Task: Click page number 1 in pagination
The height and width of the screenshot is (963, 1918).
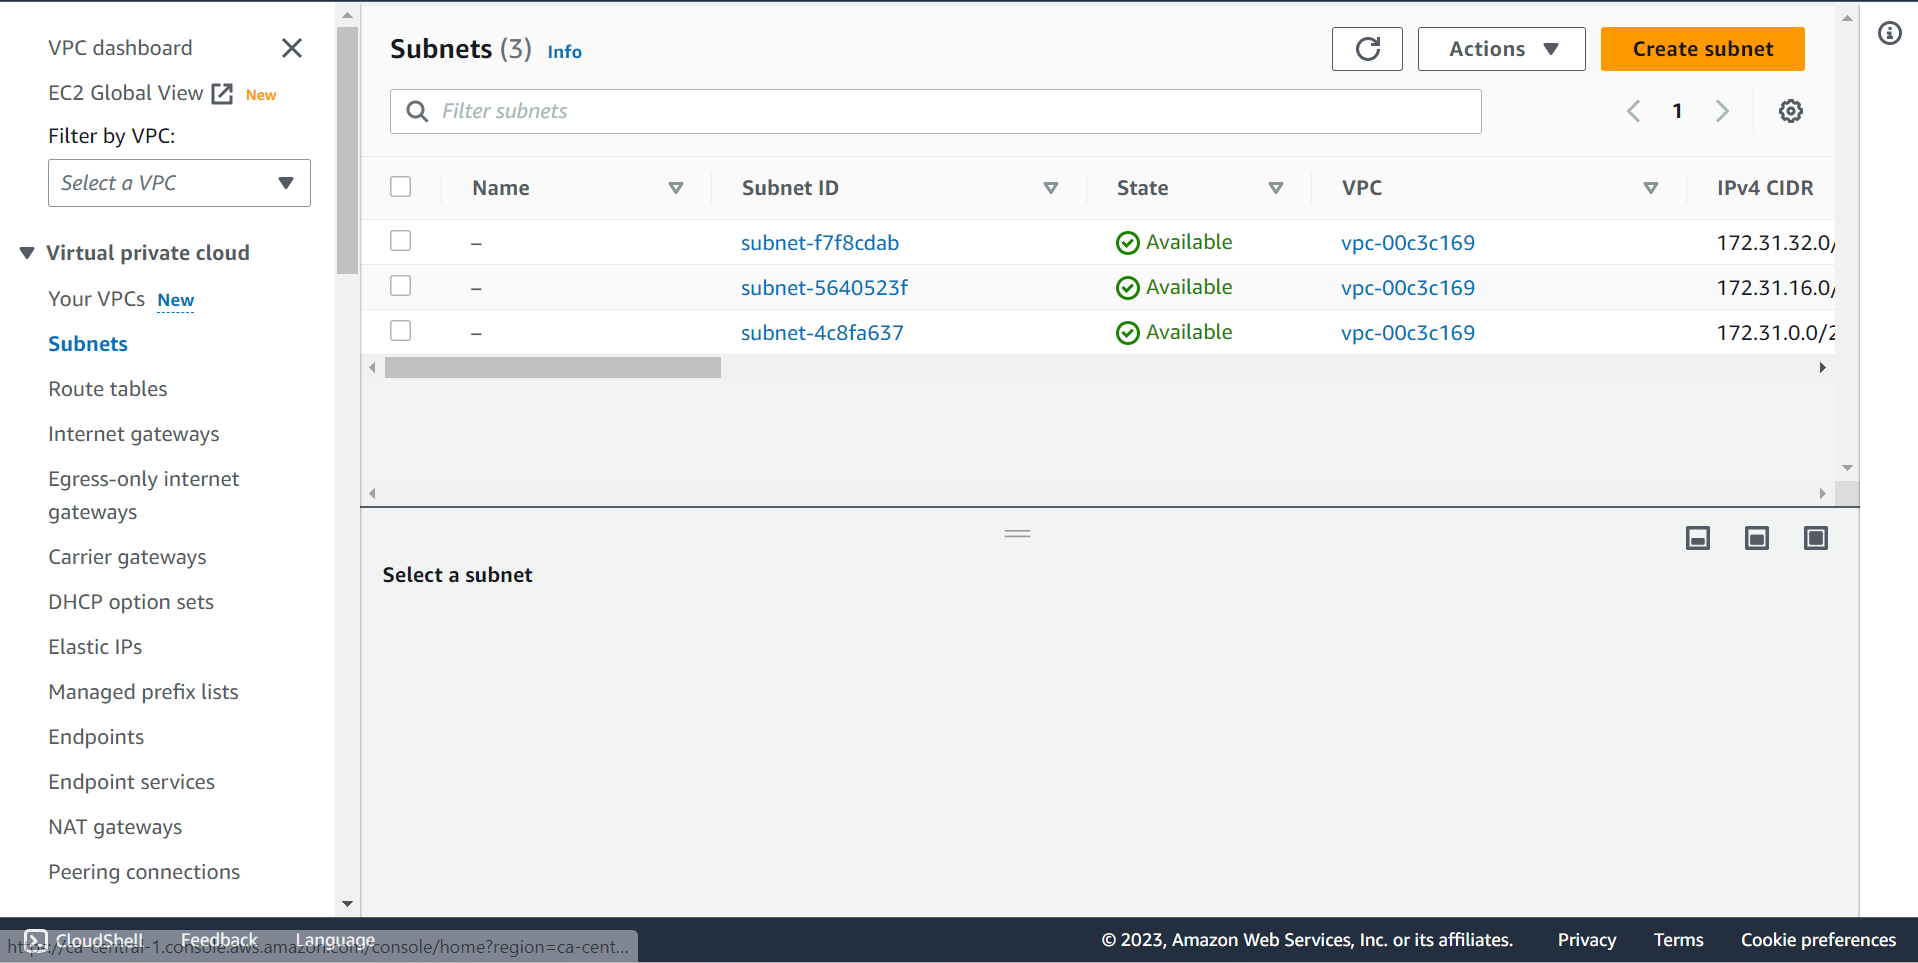Action: tap(1677, 111)
